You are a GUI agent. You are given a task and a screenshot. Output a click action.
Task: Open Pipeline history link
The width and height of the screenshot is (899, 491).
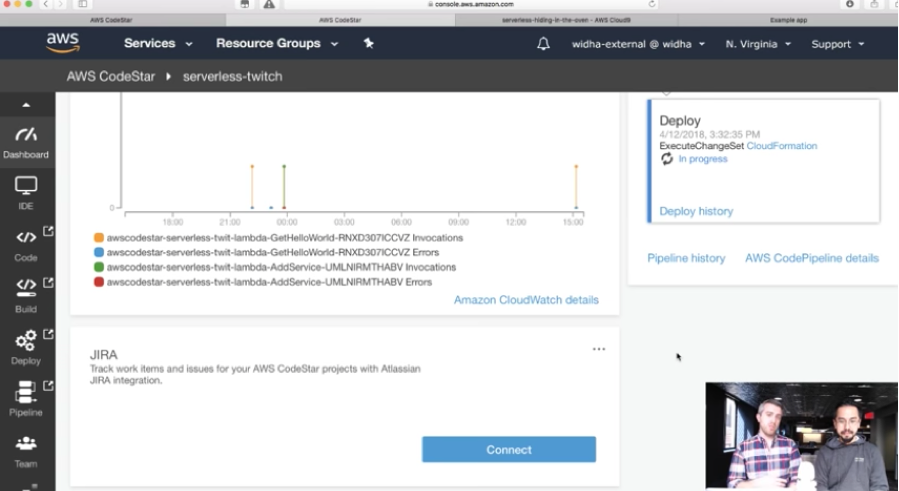tap(686, 258)
